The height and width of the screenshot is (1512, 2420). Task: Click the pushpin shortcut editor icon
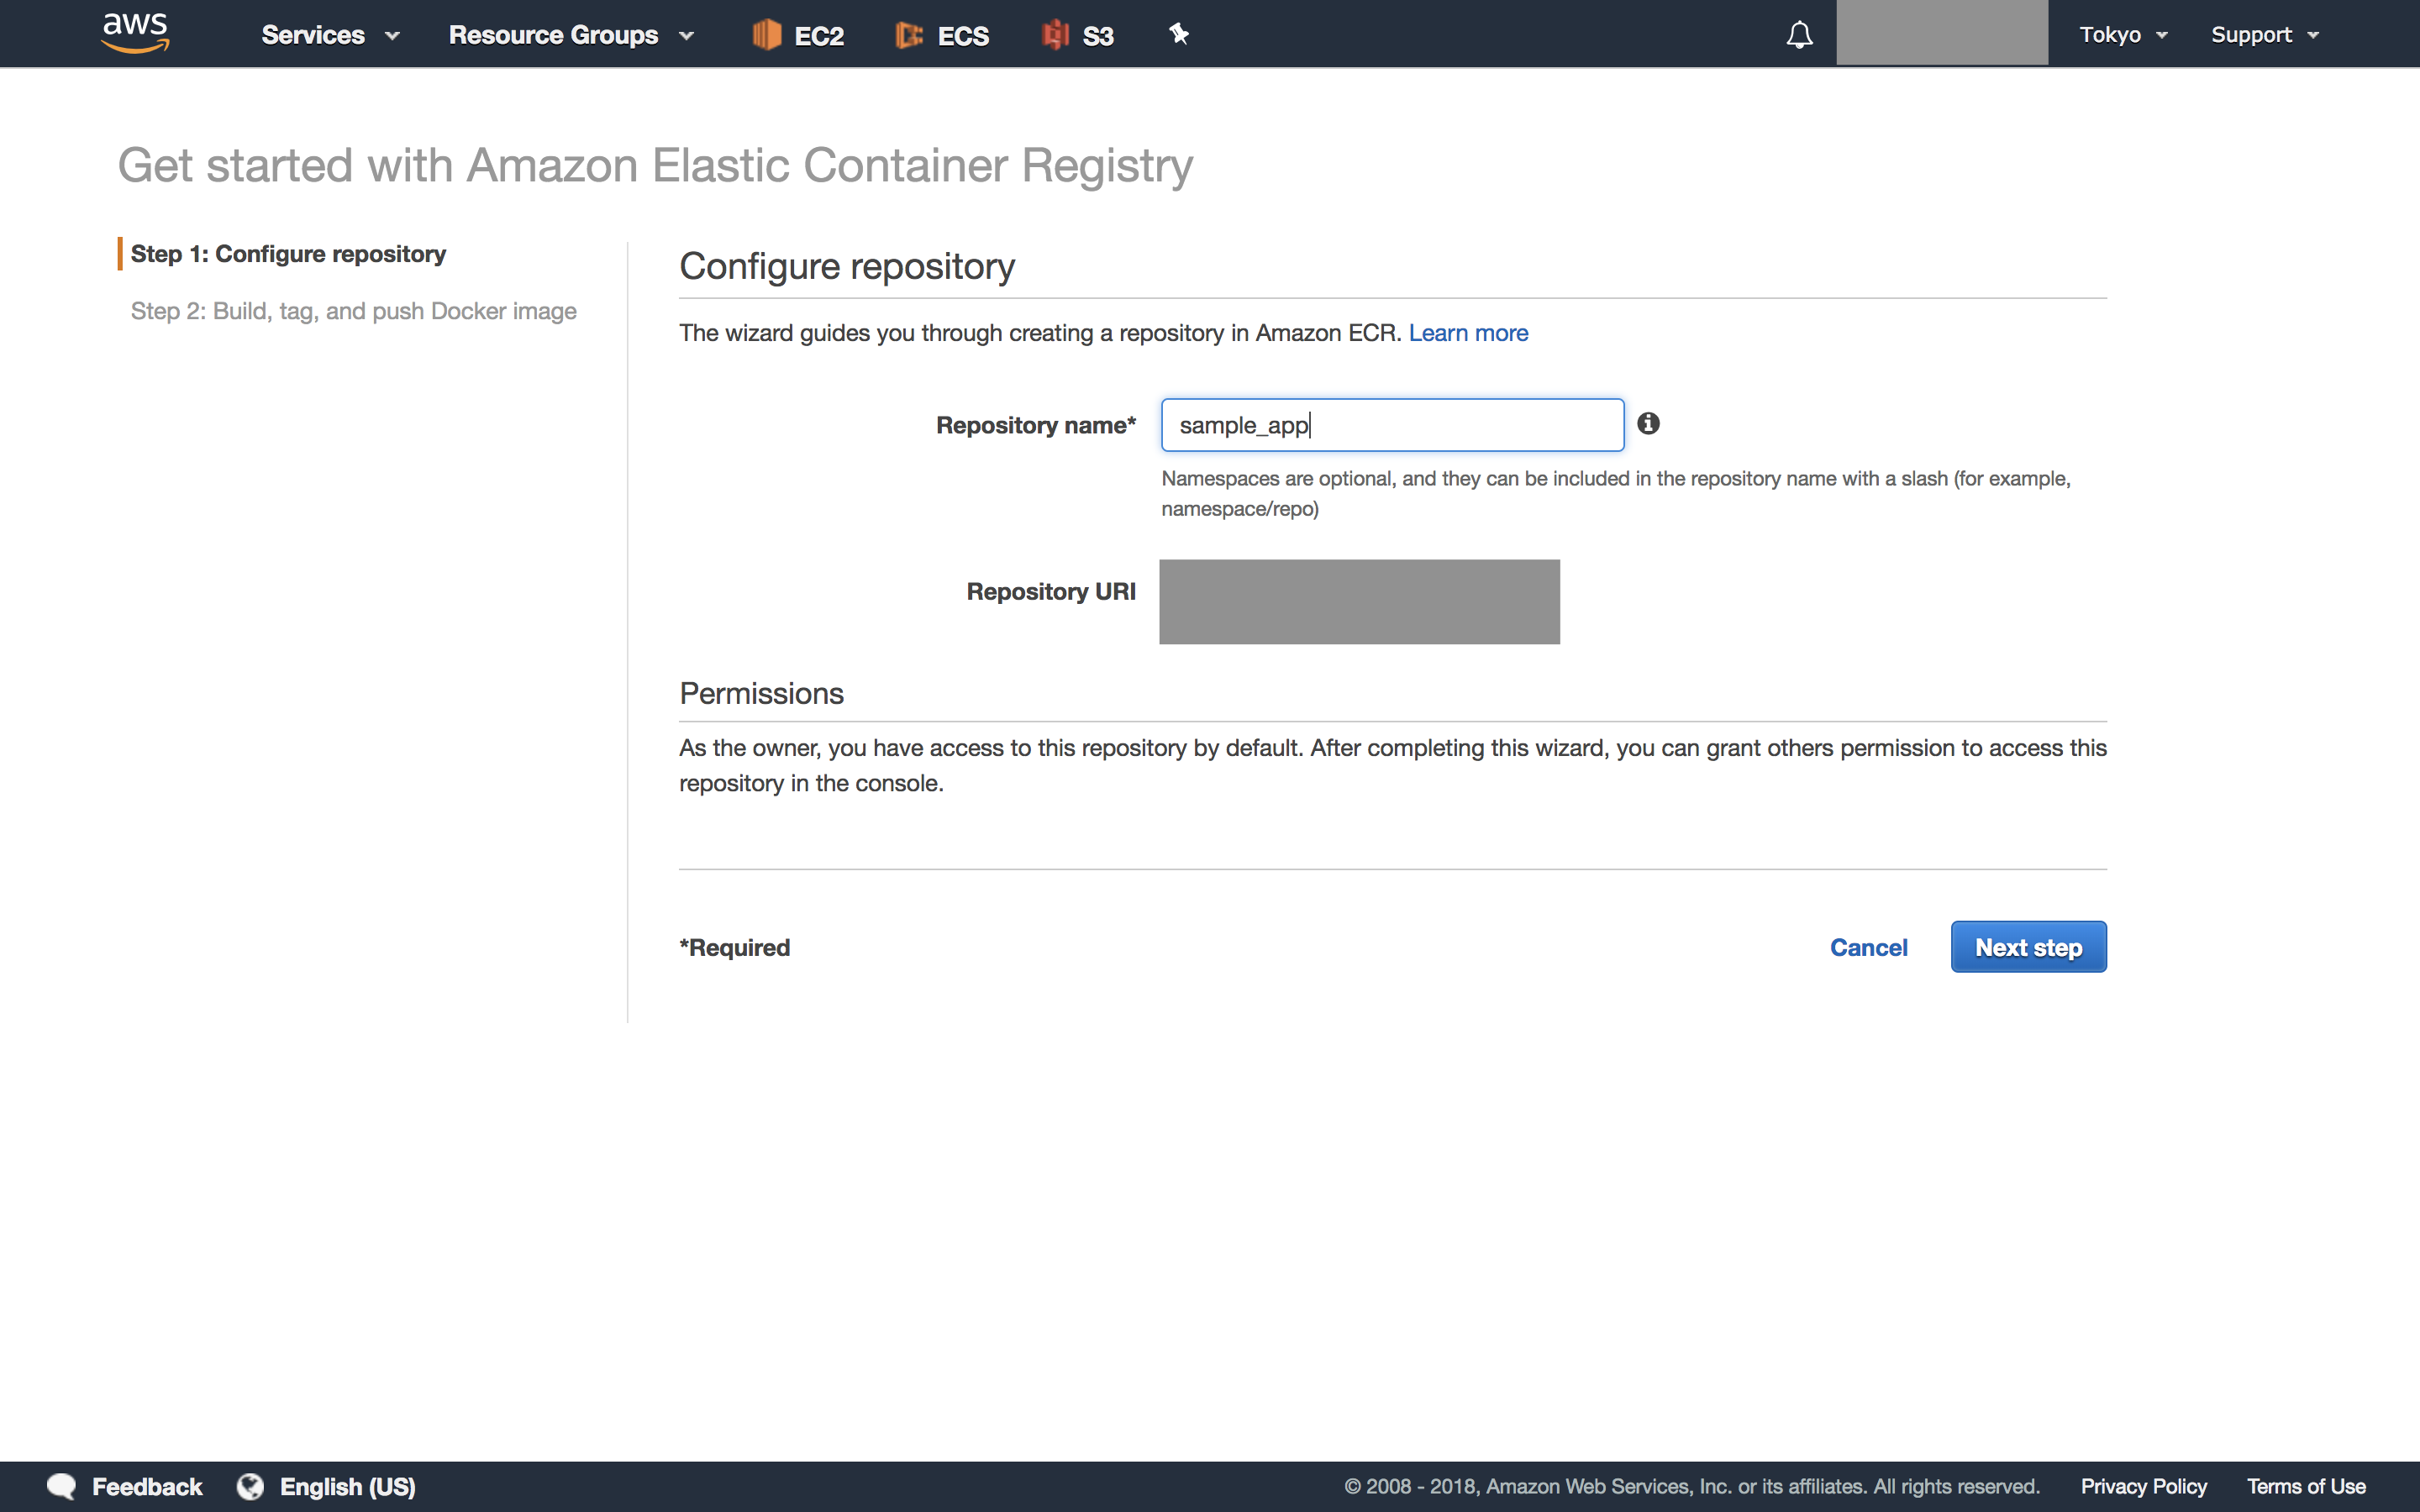pyautogui.click(x=1179, y=33)
